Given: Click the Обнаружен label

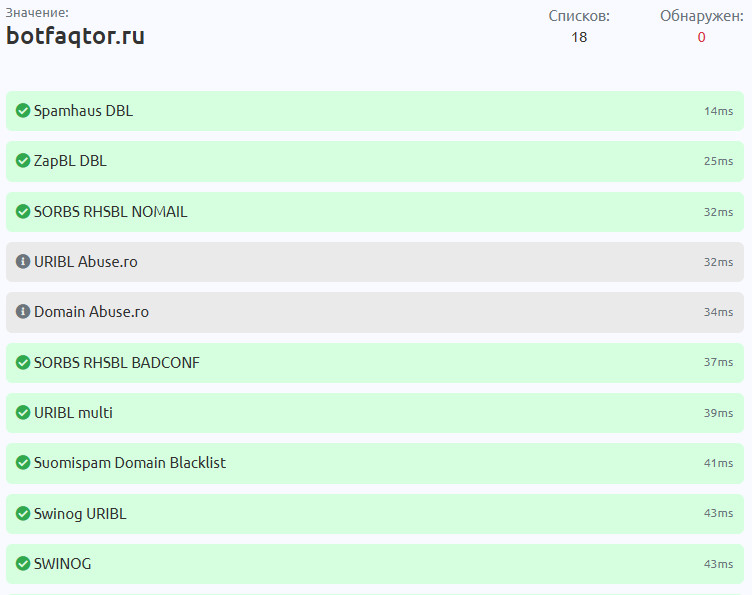Looking at the screenshot, I should [x=702, y=16].
